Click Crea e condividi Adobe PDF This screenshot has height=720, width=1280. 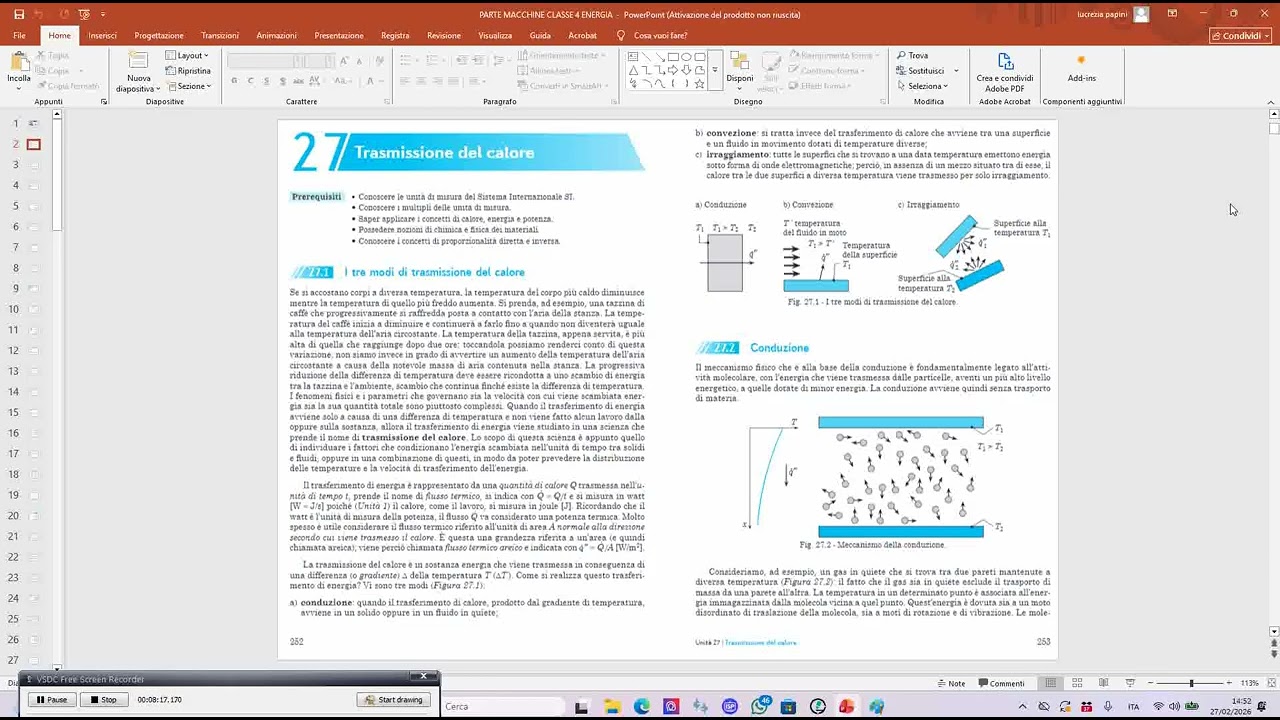[x=1005, y=72]
